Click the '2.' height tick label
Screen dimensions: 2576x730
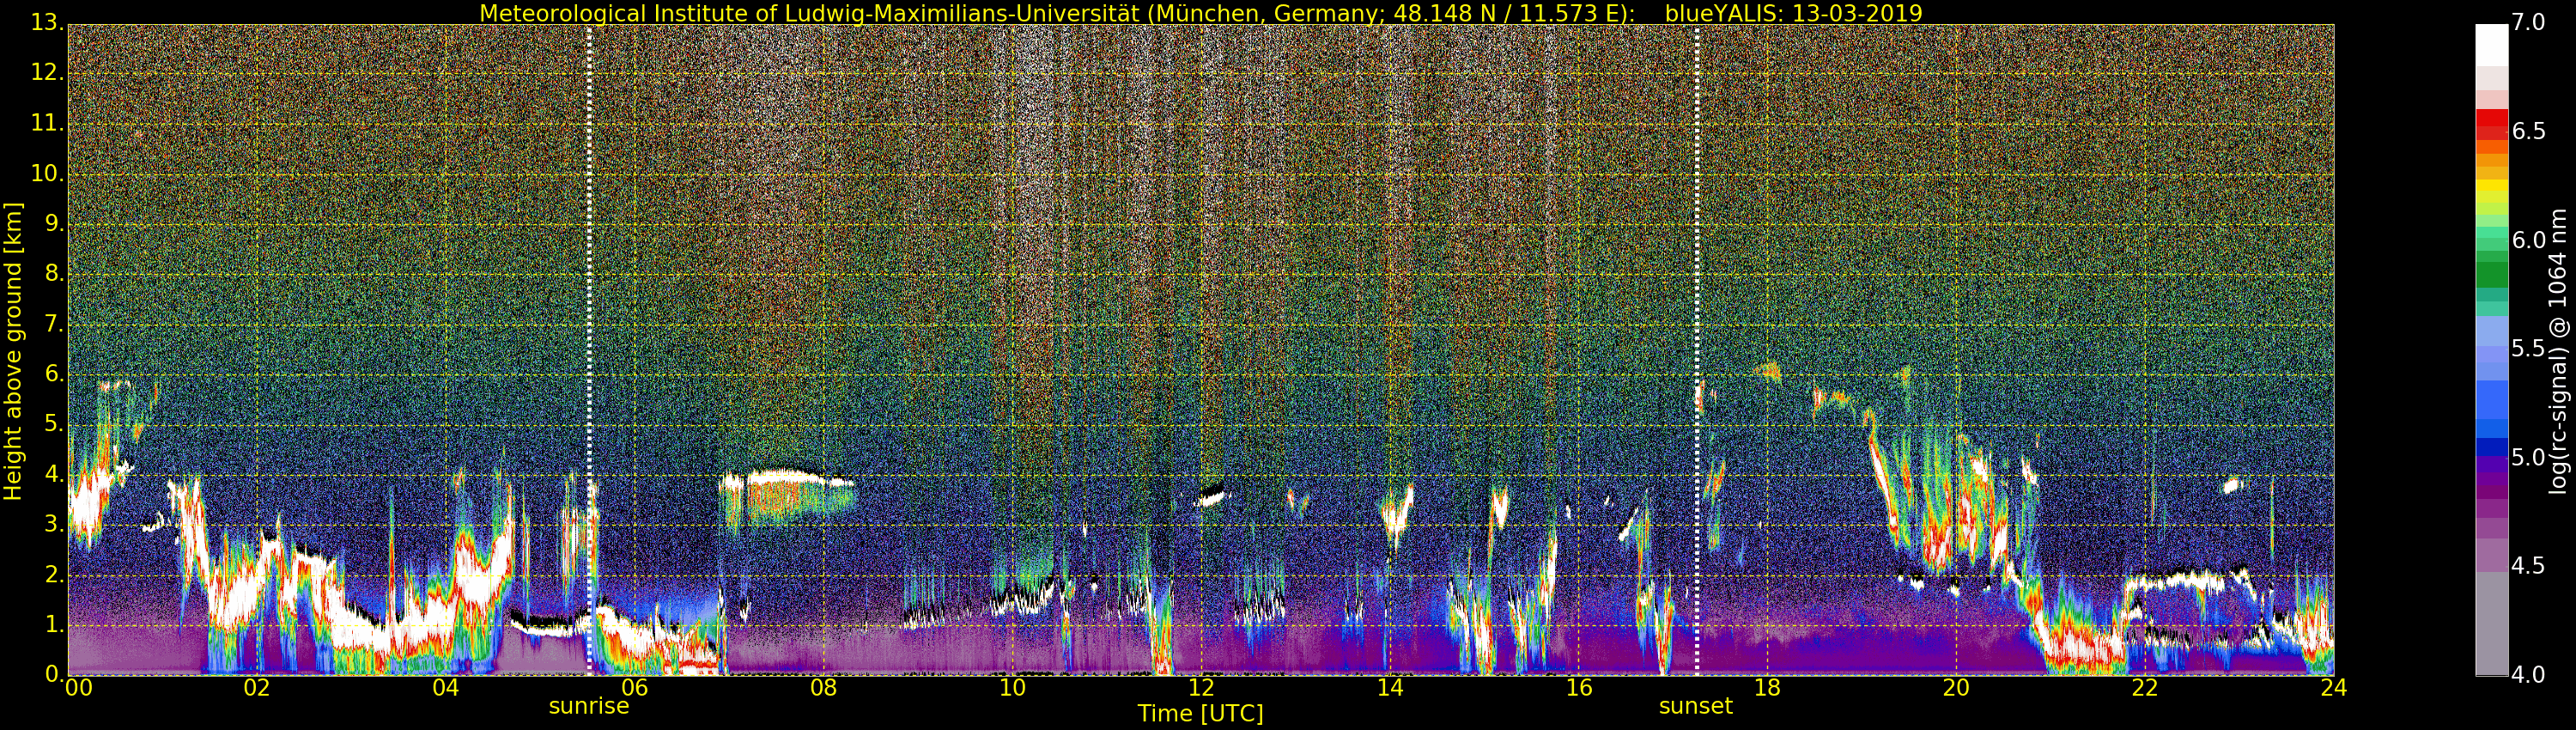pyautogui.click(x=53, y=574)
